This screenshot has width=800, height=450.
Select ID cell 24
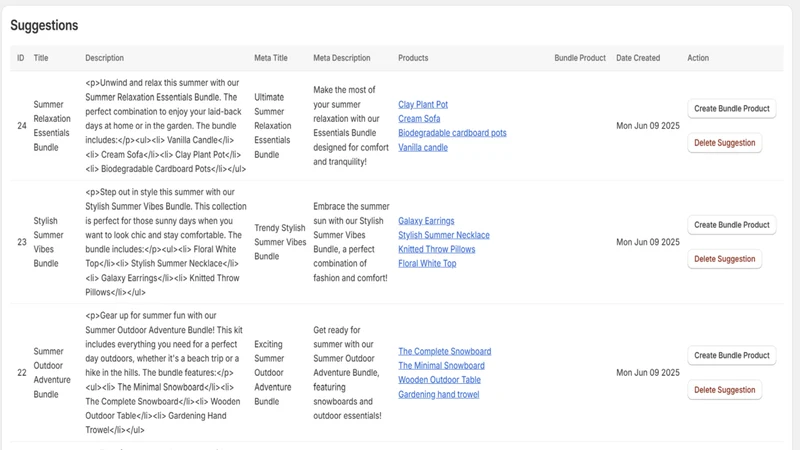21,126
